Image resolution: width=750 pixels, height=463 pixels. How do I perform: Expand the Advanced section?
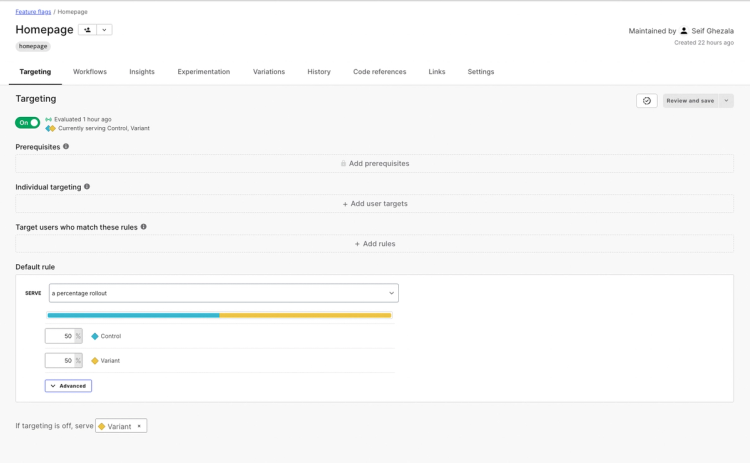68,386
